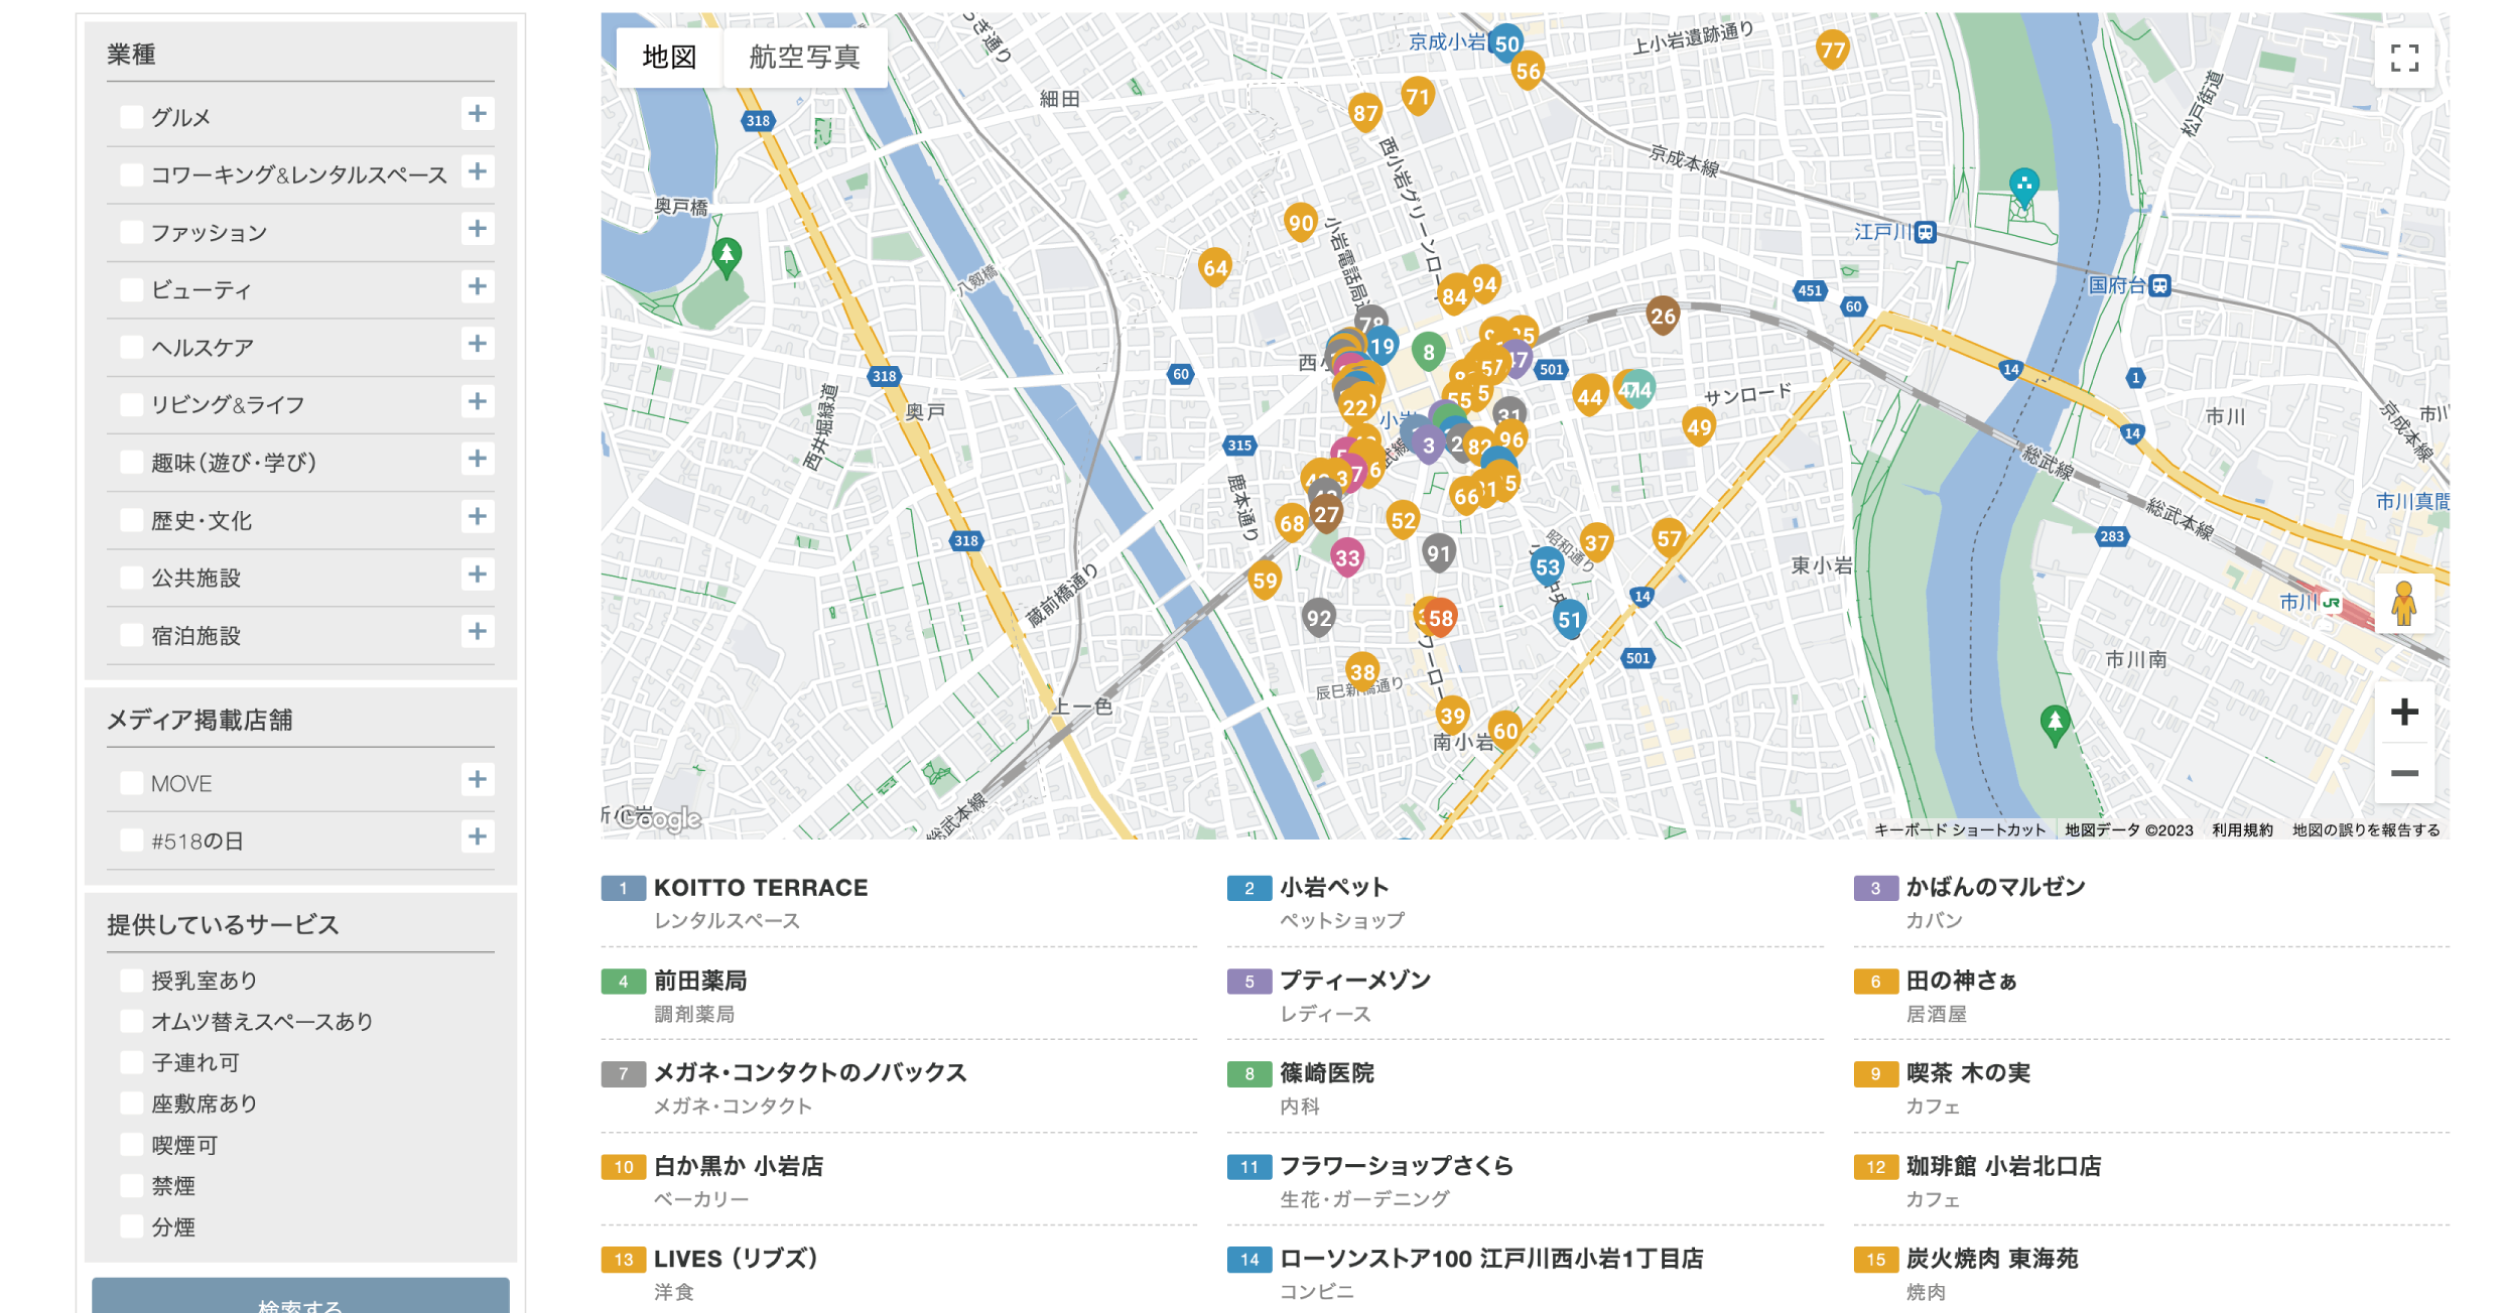Image resolution: width=2500 pixels, height=1313 pixels.
Task: Check the グルメ category checkbox
Action: (x=131, y=117)
